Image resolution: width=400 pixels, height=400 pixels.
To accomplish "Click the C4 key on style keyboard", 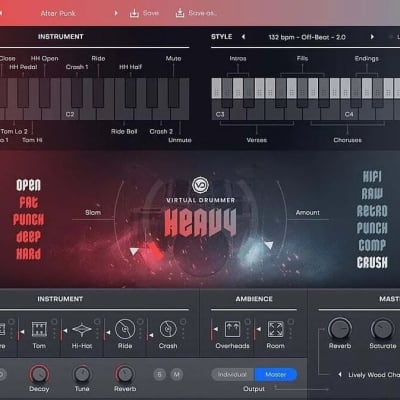I will [x=349, y=113].
